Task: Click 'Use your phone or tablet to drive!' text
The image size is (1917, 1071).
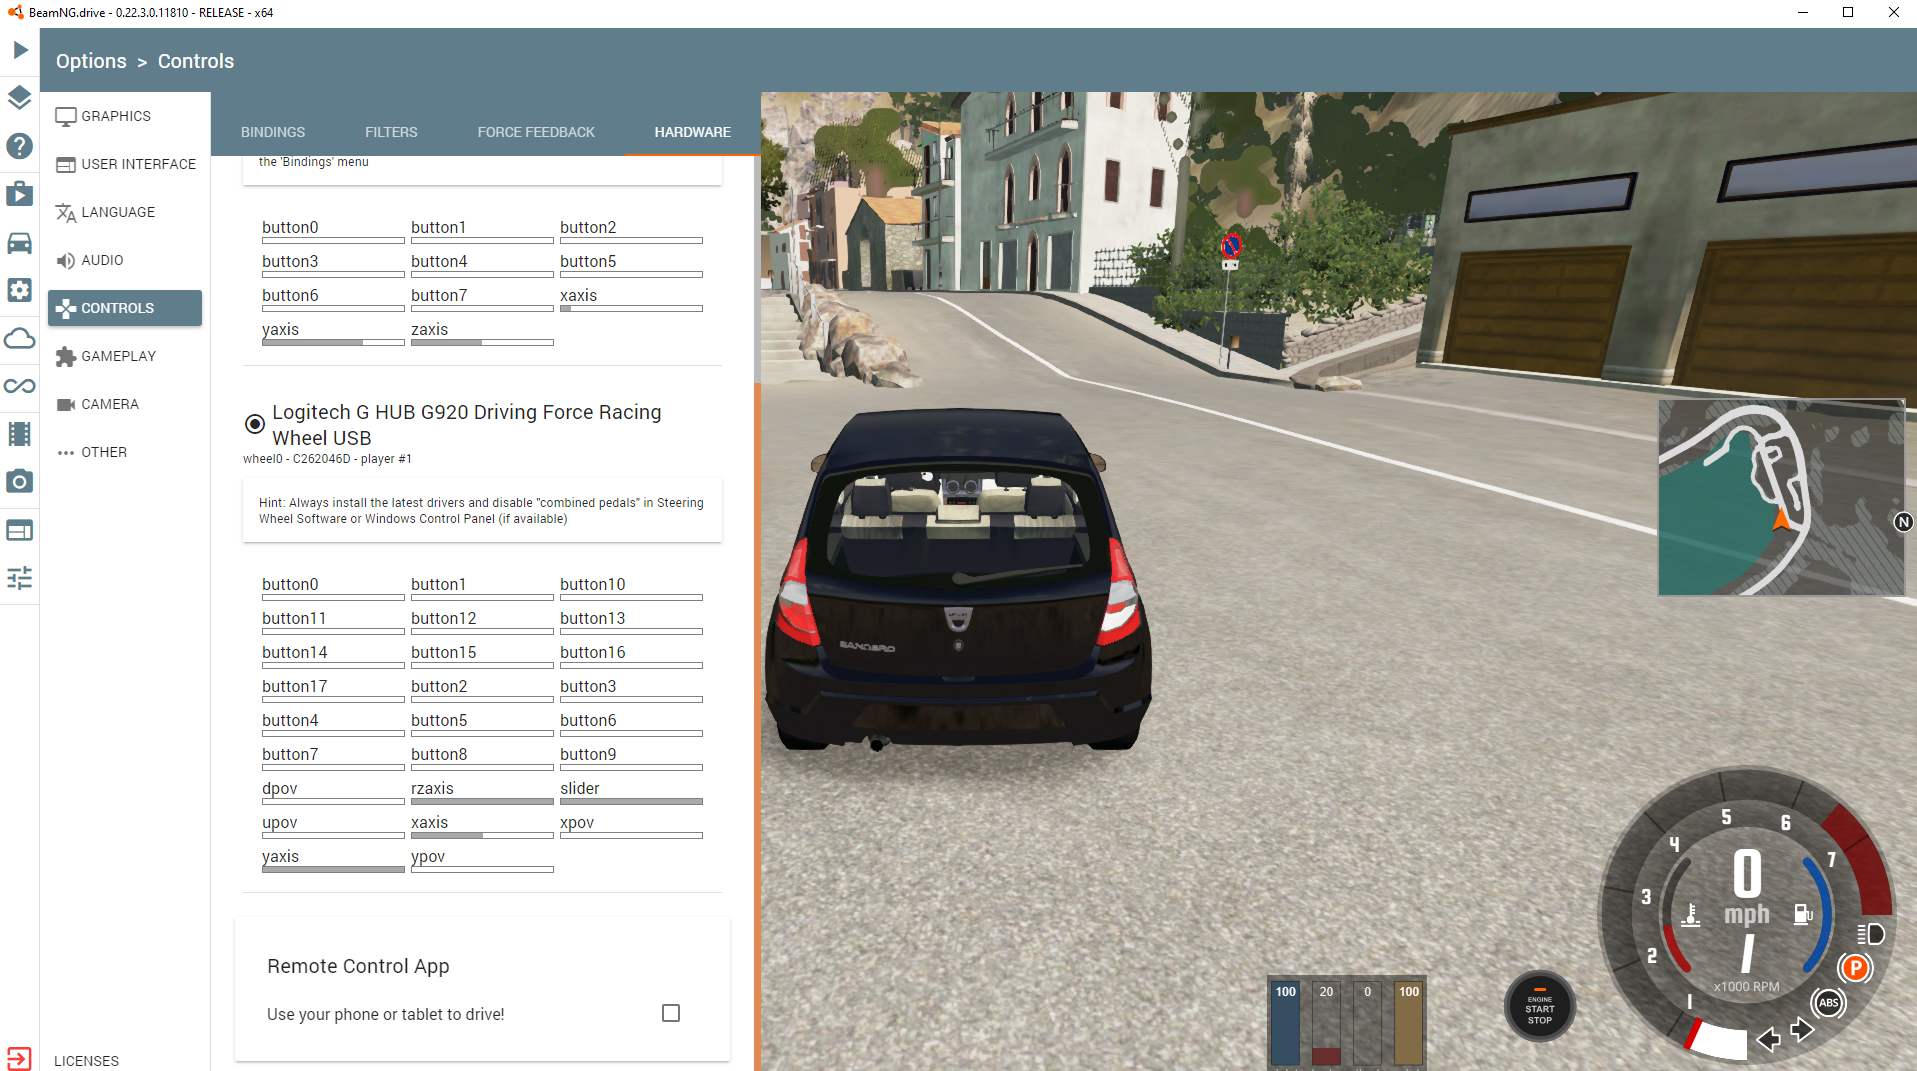Action: 385,1014
